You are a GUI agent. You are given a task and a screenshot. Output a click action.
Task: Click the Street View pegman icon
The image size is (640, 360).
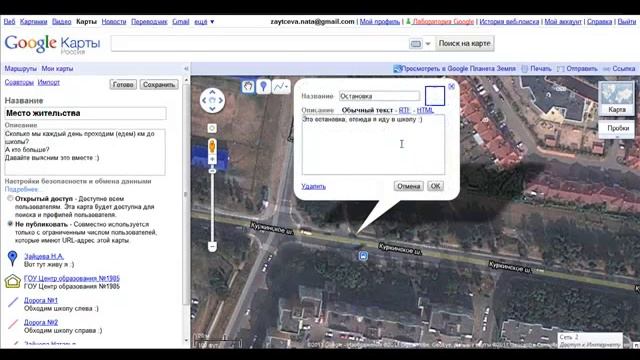tap(212, 146)
